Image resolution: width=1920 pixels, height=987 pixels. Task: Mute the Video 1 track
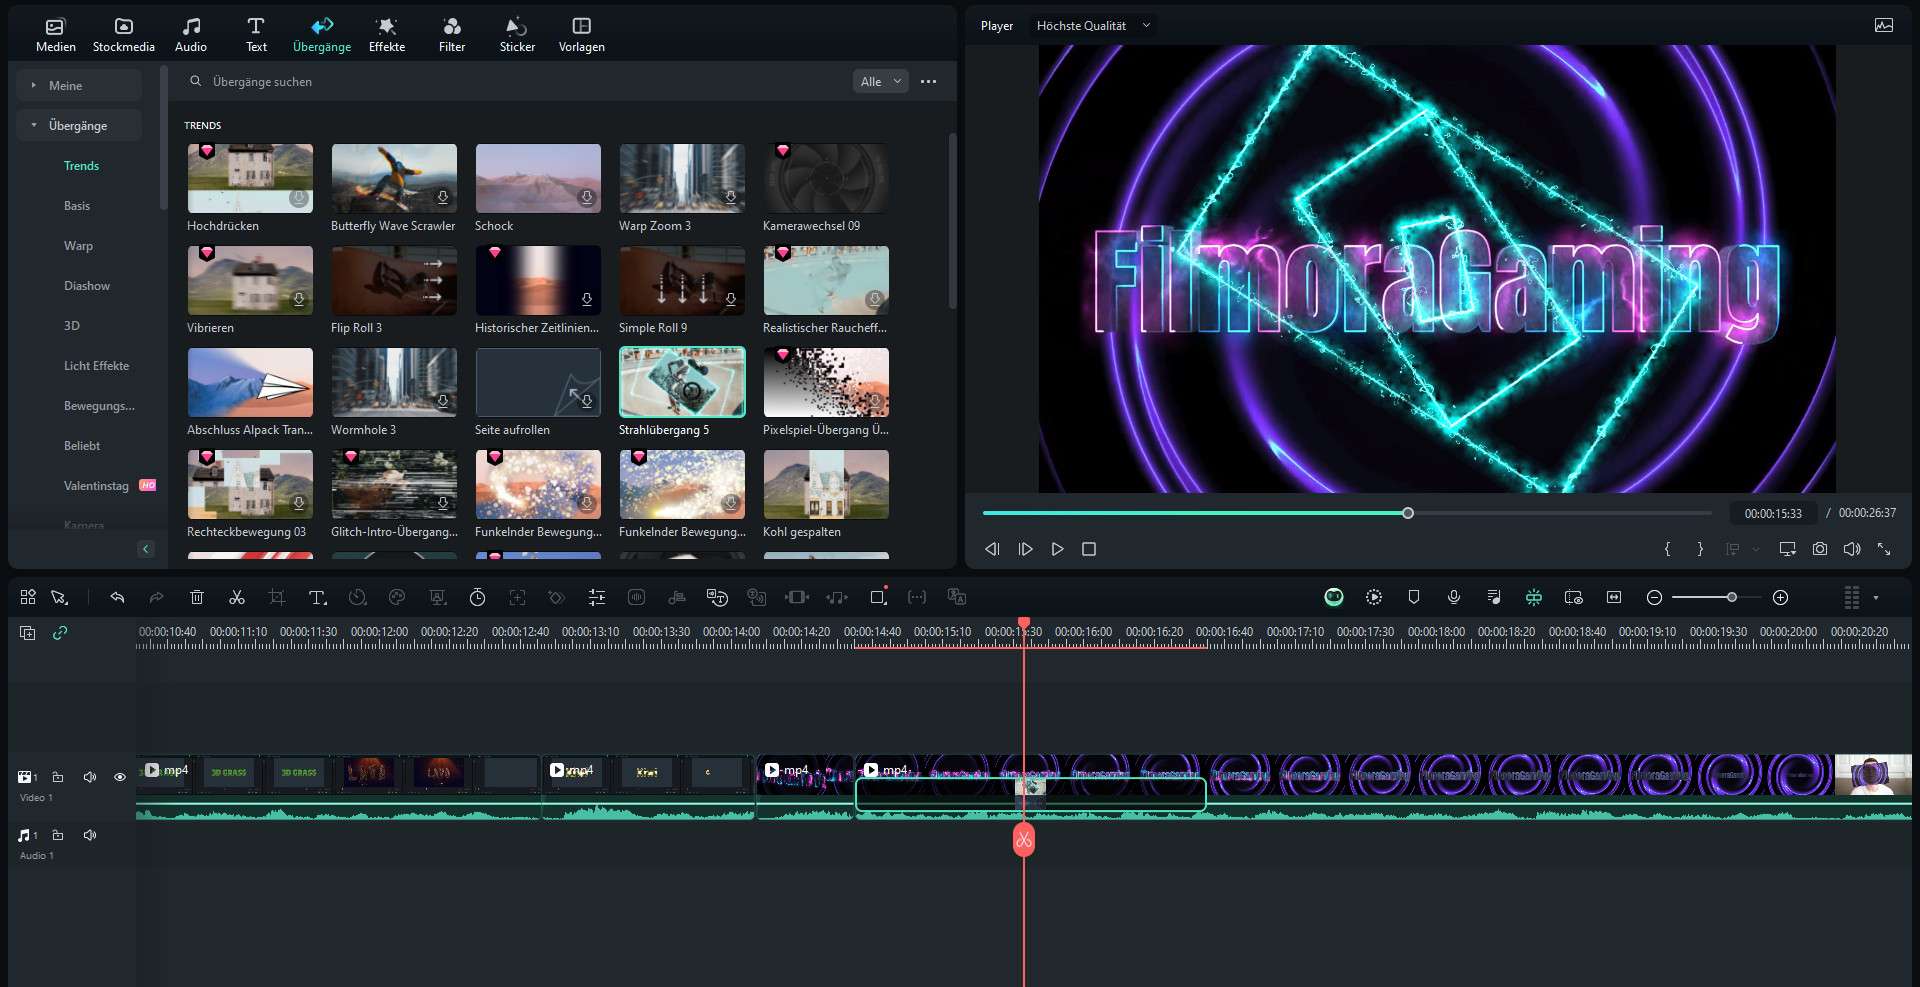tap(90, 777)
